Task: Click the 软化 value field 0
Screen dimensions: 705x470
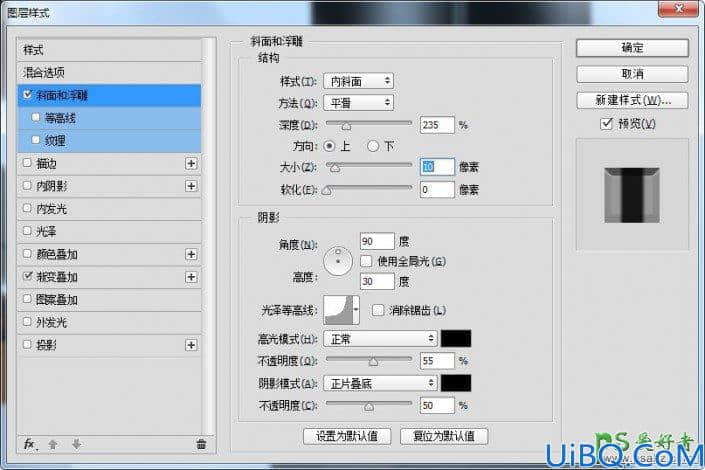Action: pyautogui.click(x=437, y=189)
